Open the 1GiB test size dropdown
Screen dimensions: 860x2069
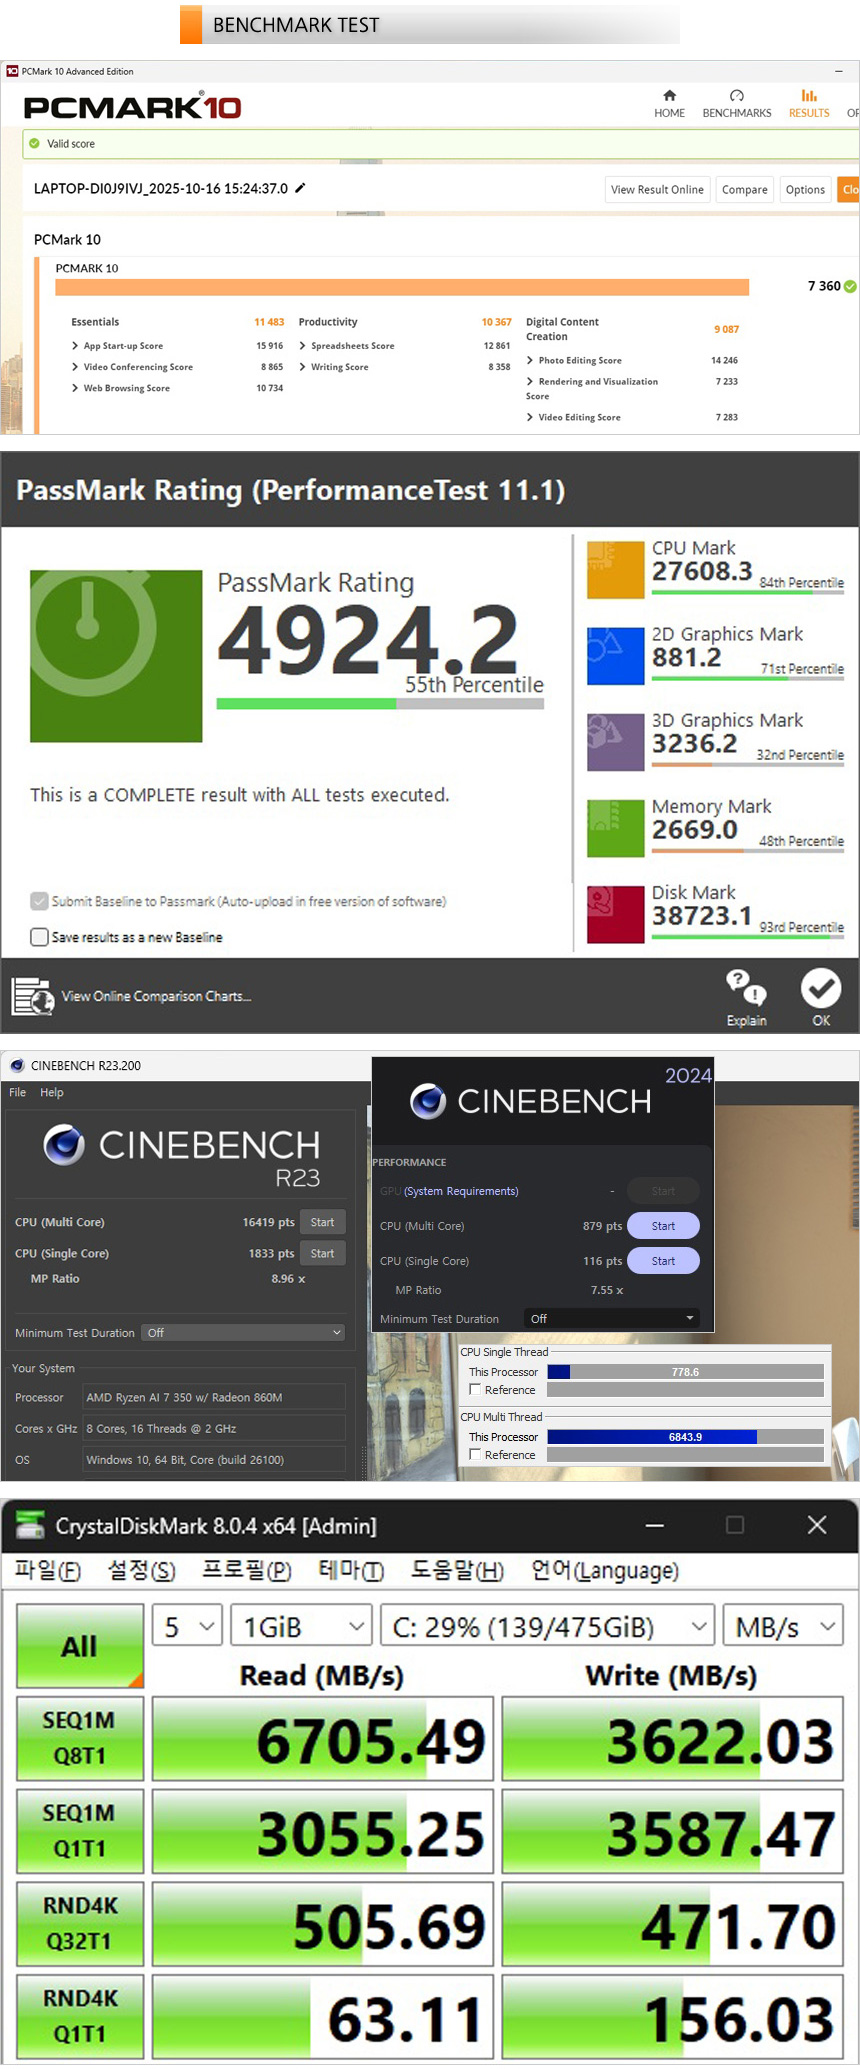(301, 1627)
